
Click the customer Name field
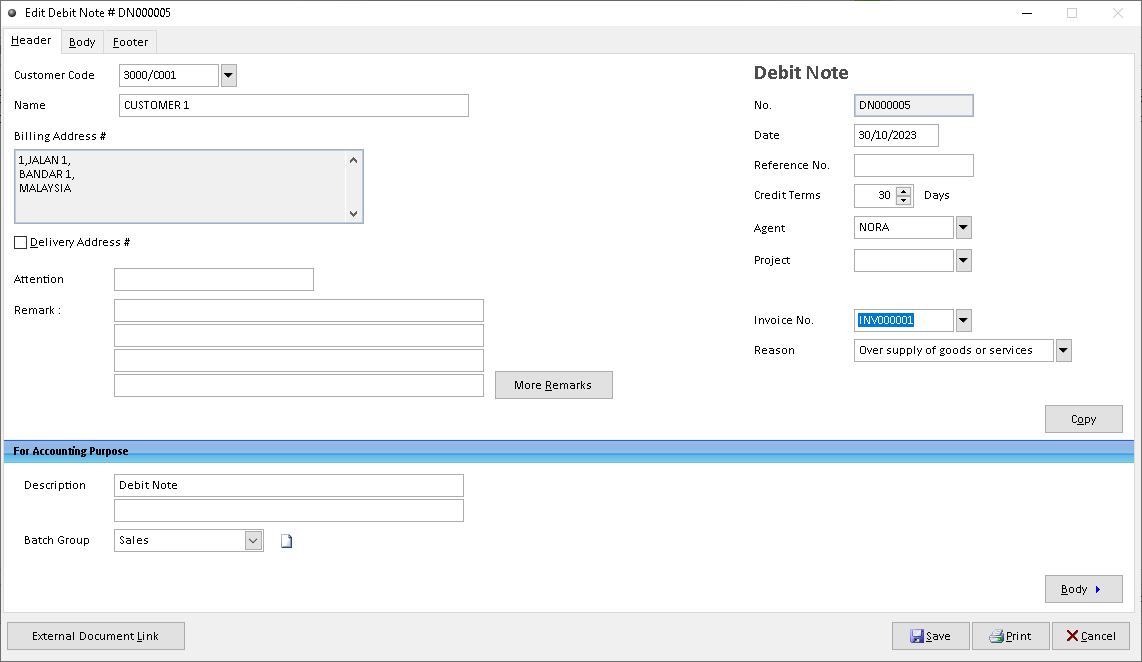[294, 106]
